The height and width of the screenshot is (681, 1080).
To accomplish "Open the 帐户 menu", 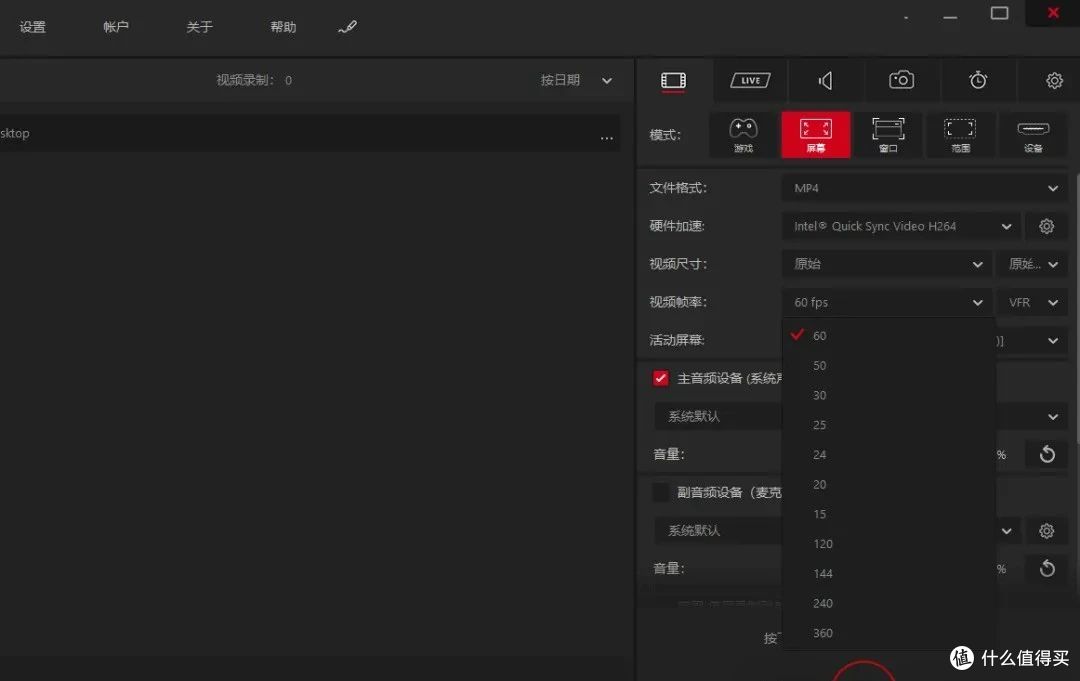I will click(116, 27).
